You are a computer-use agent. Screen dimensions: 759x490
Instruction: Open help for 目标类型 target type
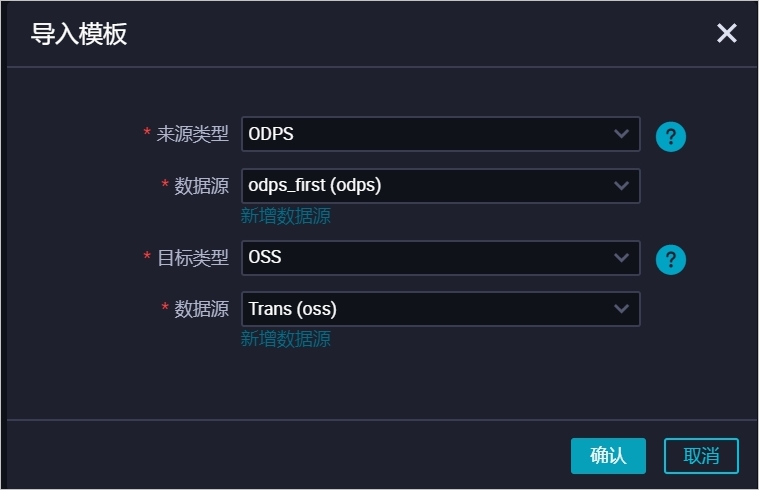[x=670, y=260]
